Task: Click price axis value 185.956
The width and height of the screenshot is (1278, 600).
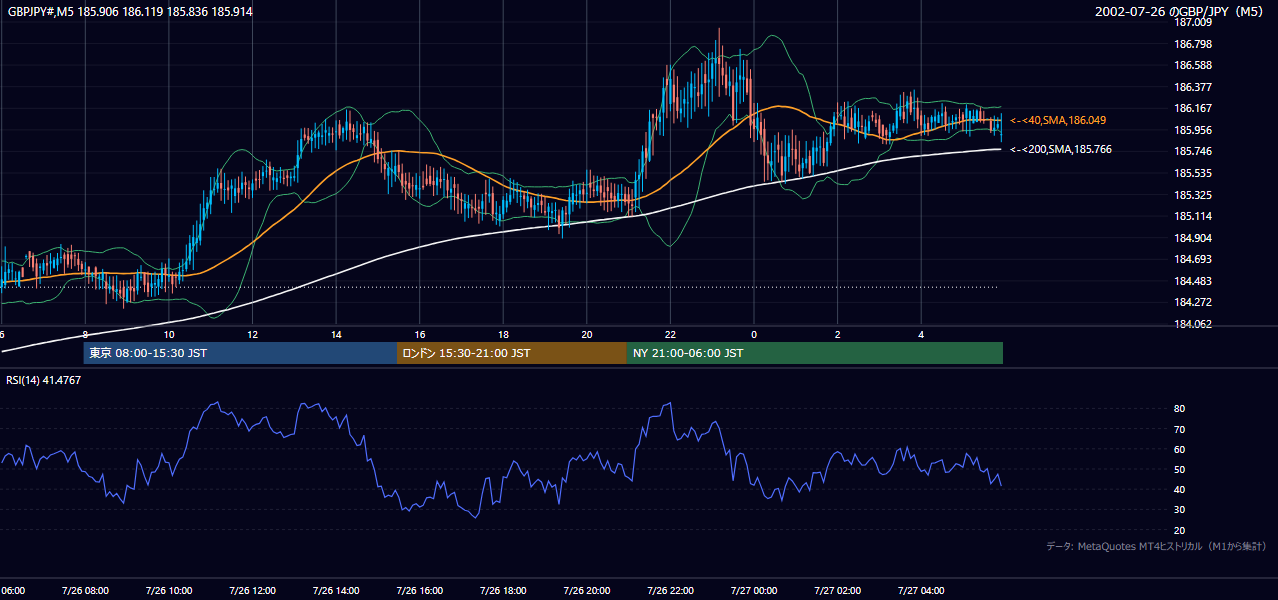Action: coord(1194,130)
